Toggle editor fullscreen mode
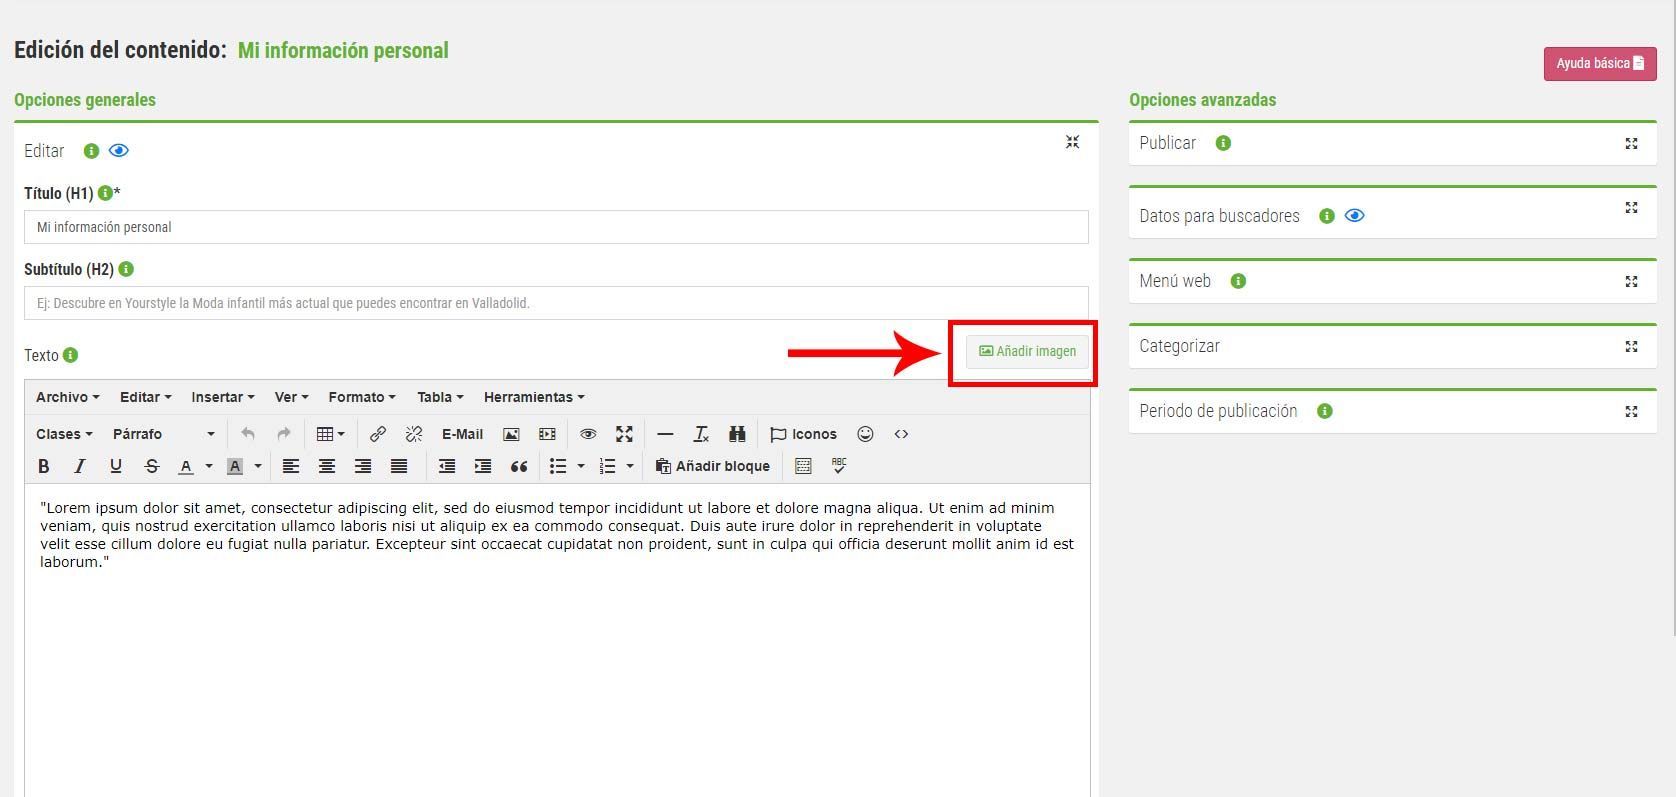The width and height of the screenshot is (1676, 797). coord(624,434)
